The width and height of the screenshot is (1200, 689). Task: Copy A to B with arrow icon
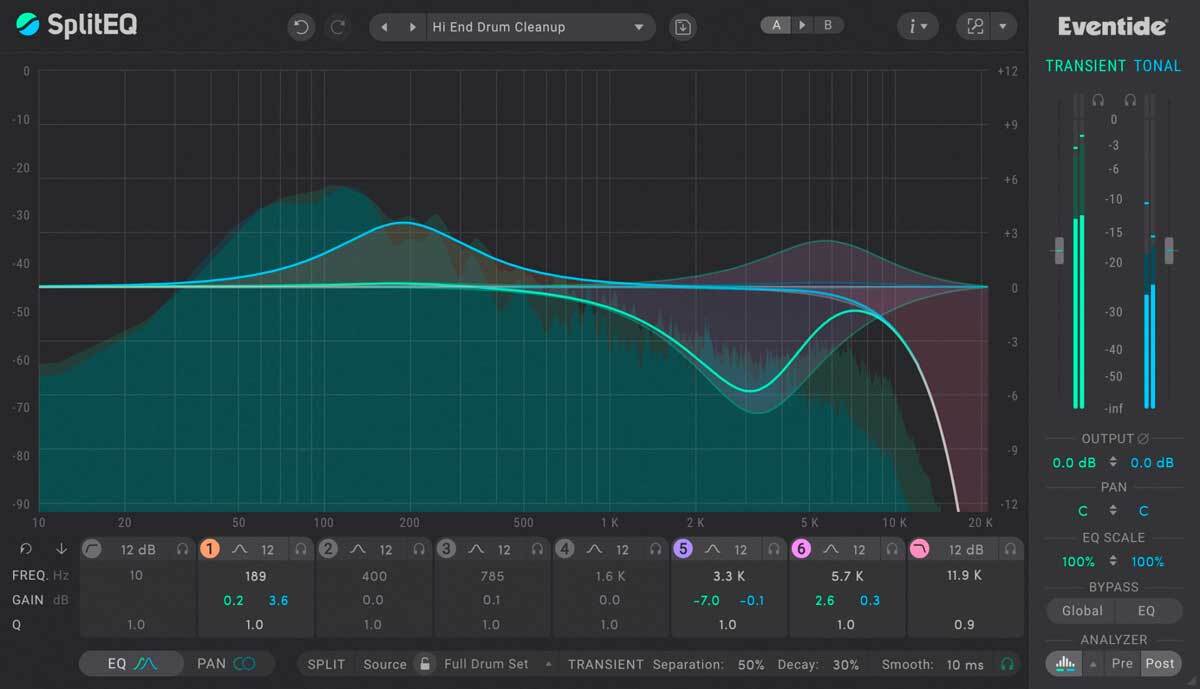pyautogui.click(x=802, y=25)
